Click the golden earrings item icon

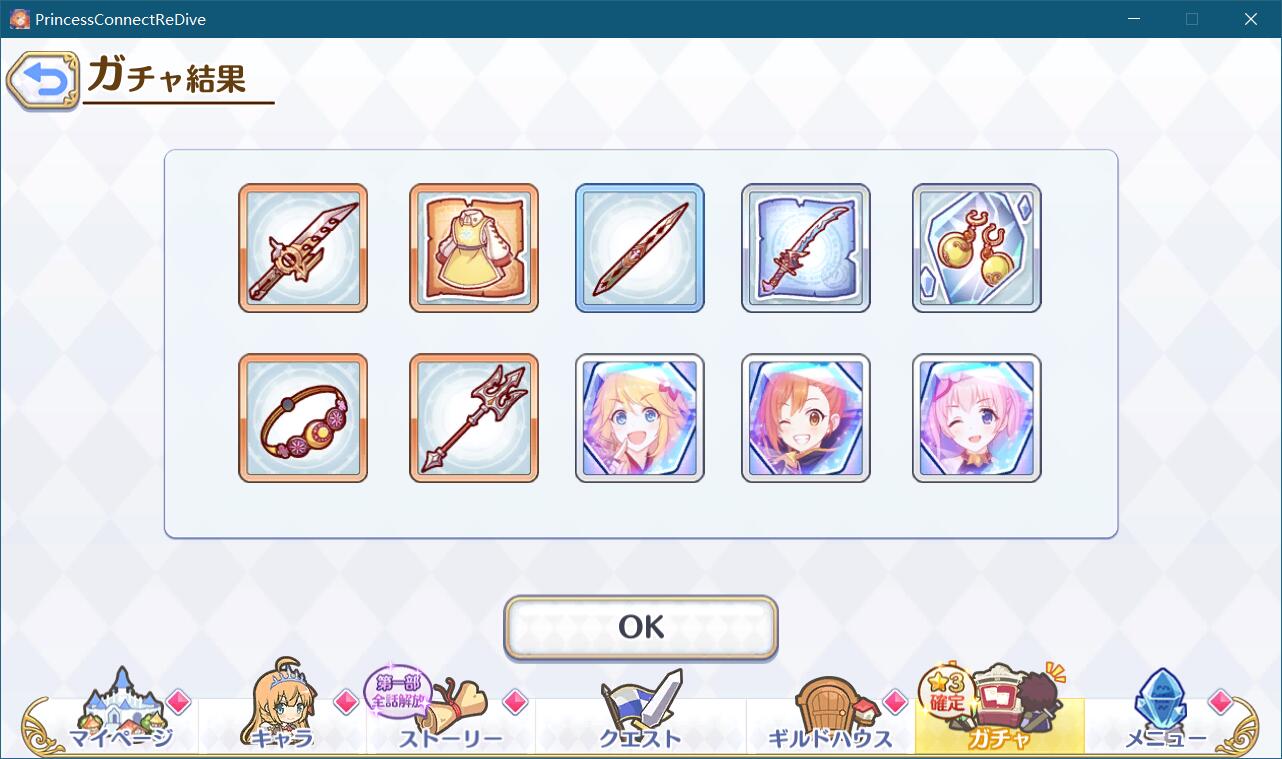(x=977, y=248)
